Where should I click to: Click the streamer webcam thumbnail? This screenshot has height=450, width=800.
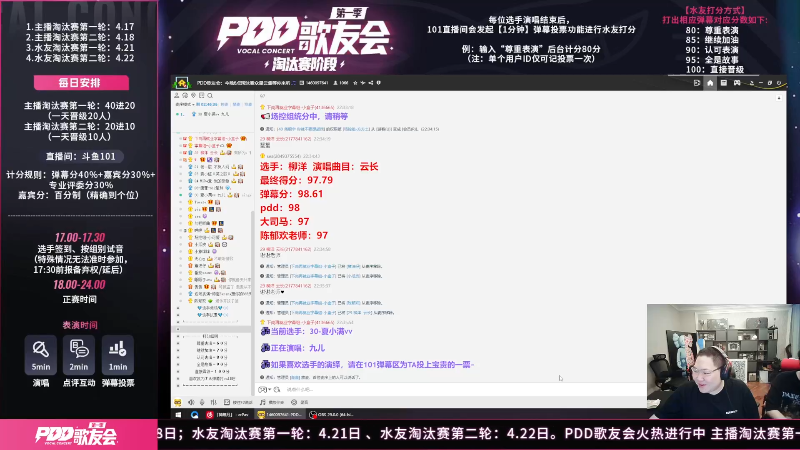(723, 361)
